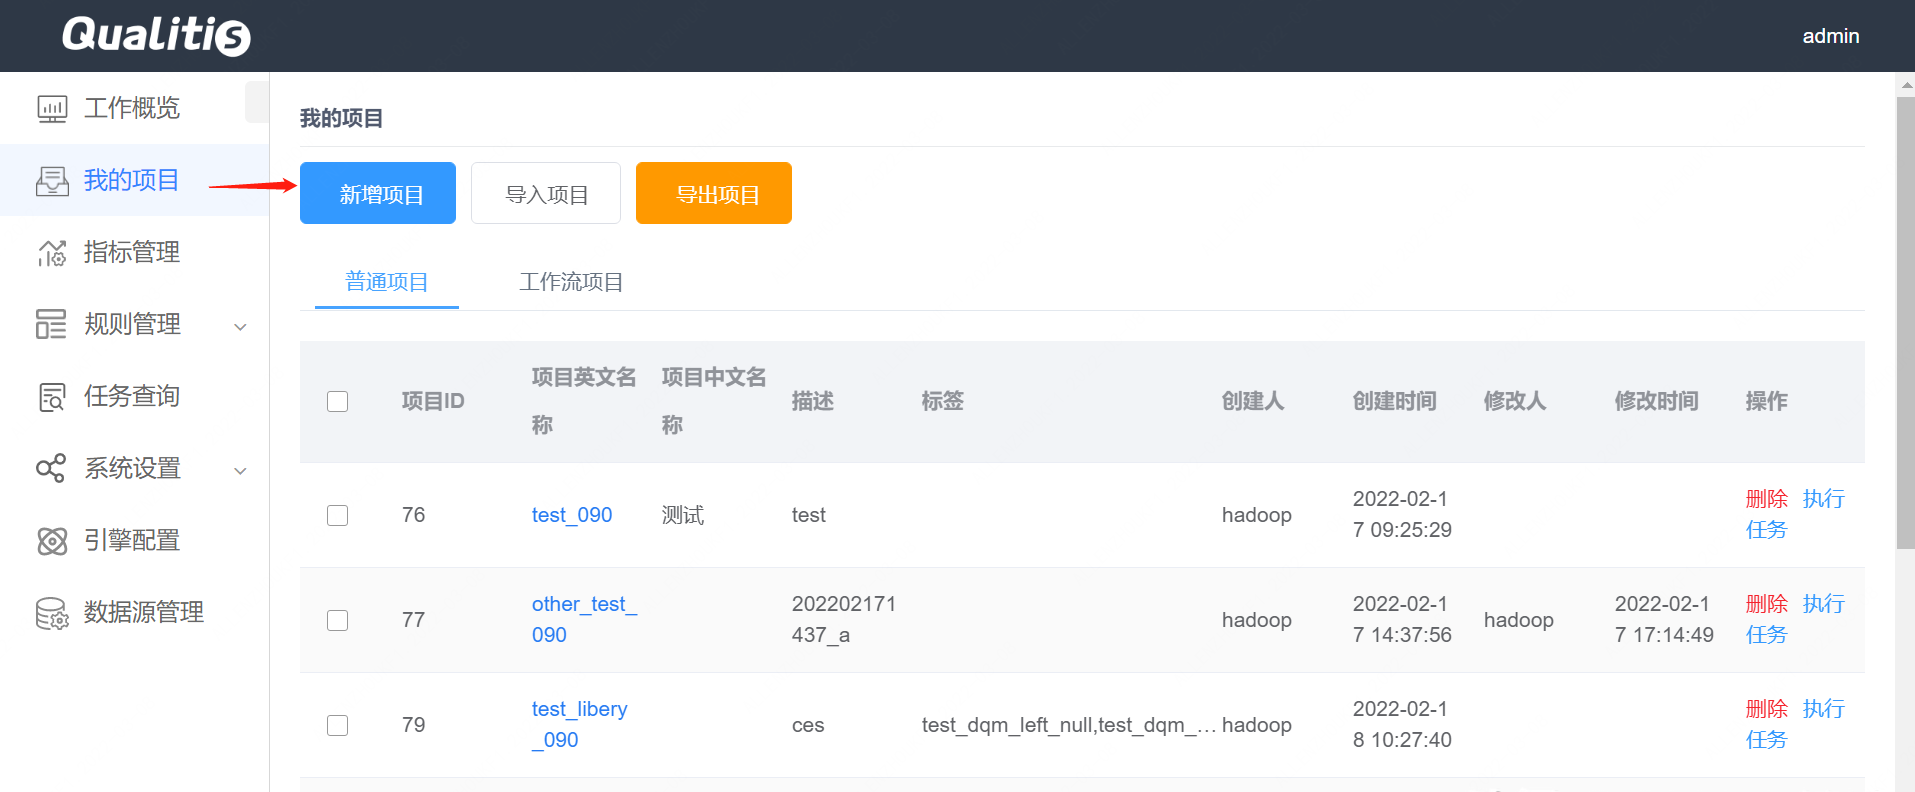Click the 导出项目 button
The width and height of the screenshot is (1915, 792).
point(714,193)
